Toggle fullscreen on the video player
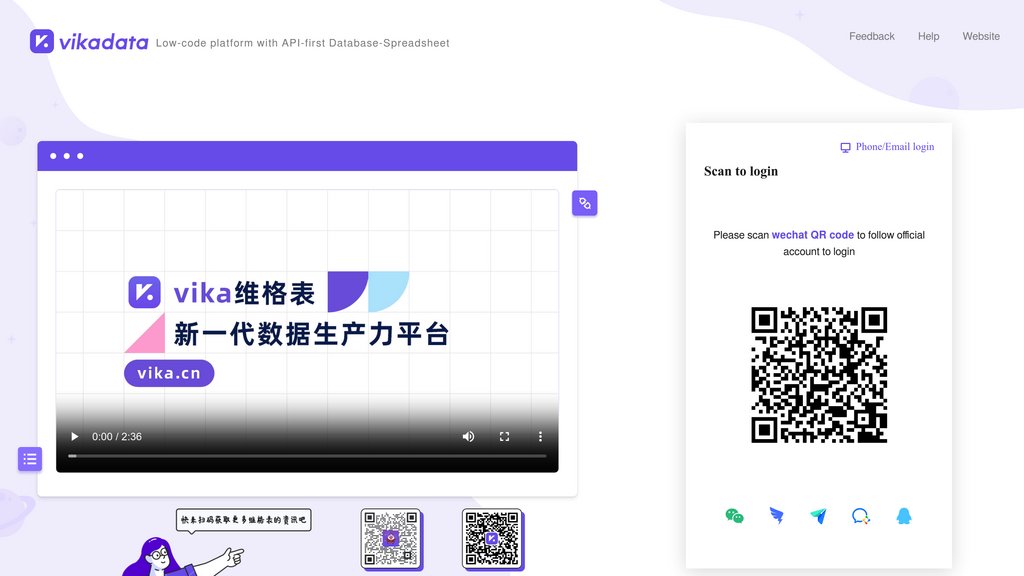The width and height of the screenshot is (1024, 576). pyautogui.click(x=504, y=436)
